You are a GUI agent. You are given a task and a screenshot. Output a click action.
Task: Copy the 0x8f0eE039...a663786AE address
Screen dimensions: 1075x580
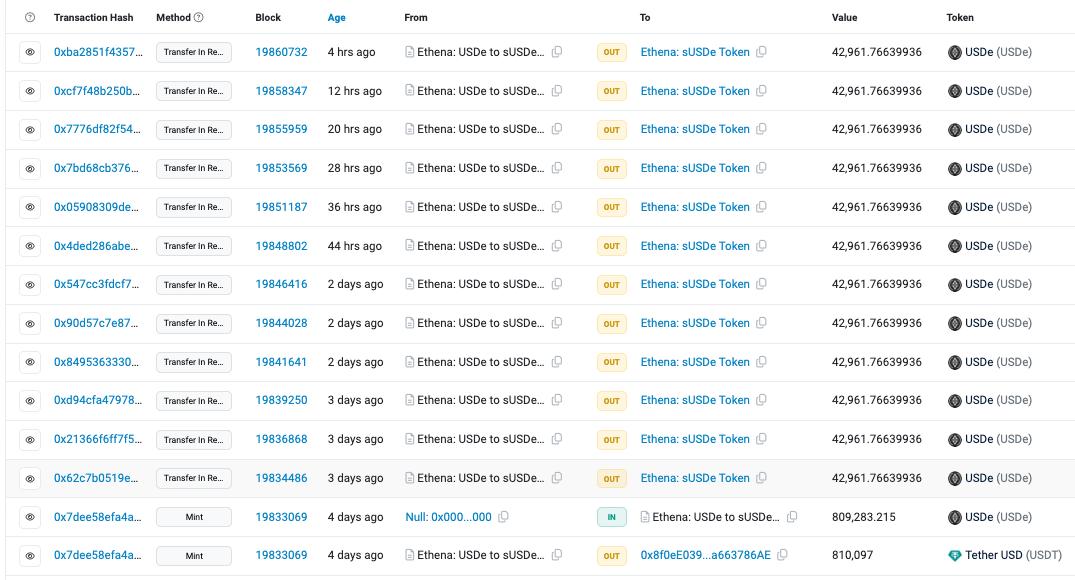pos(783,556)
